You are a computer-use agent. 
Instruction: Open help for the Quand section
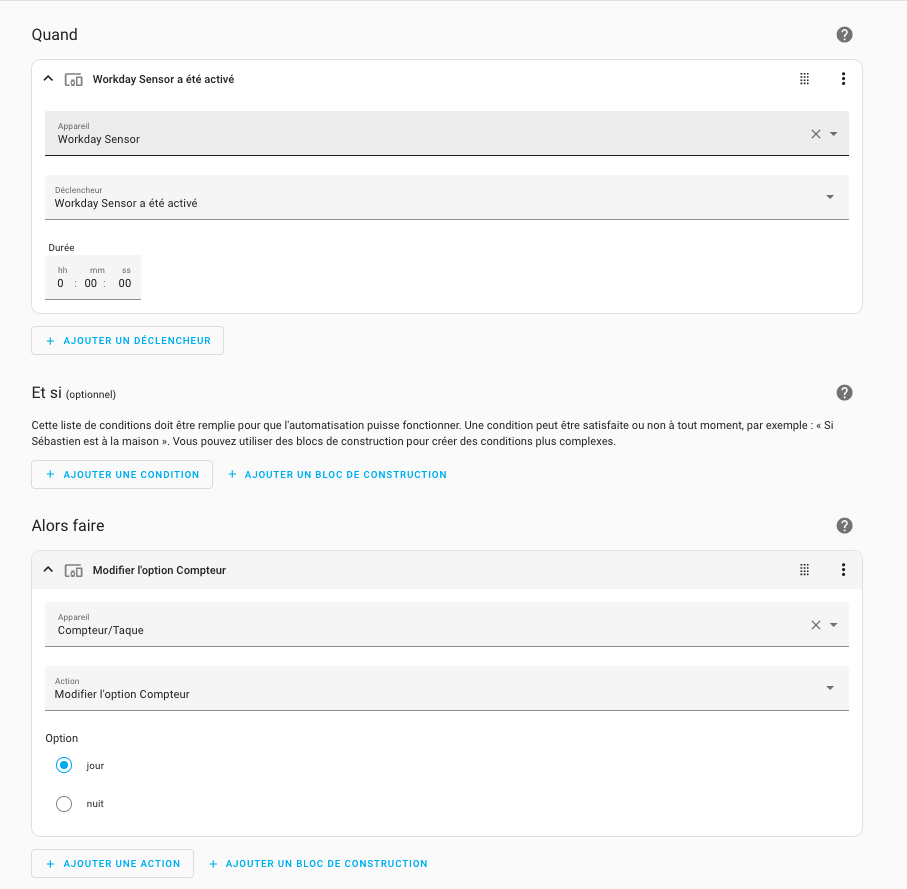[844, 35]
